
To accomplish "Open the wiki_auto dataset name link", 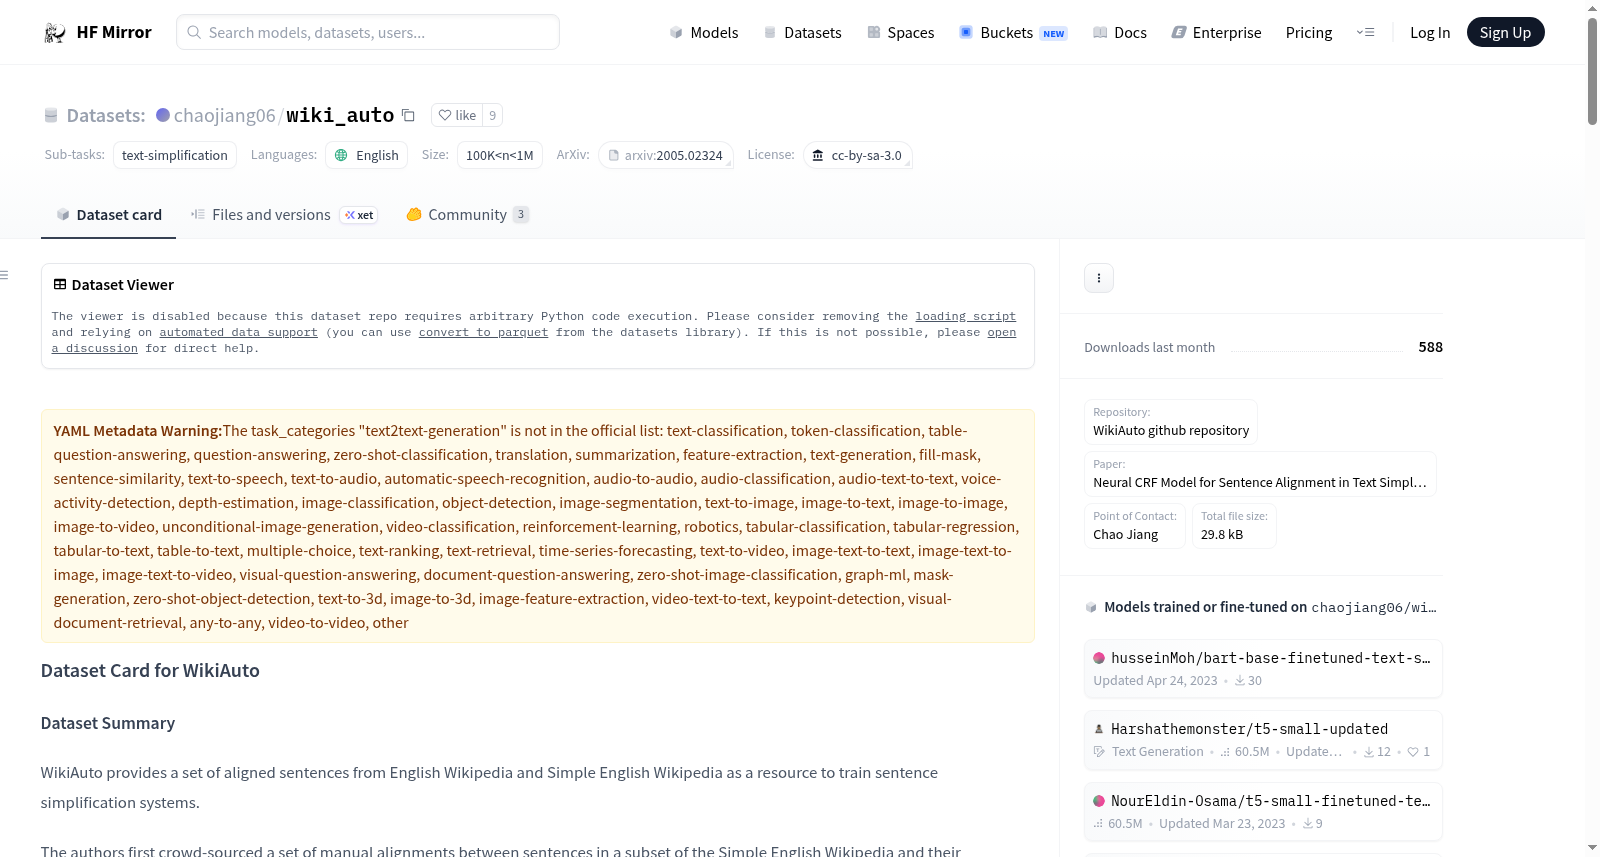I will click(x=340, y=115).
